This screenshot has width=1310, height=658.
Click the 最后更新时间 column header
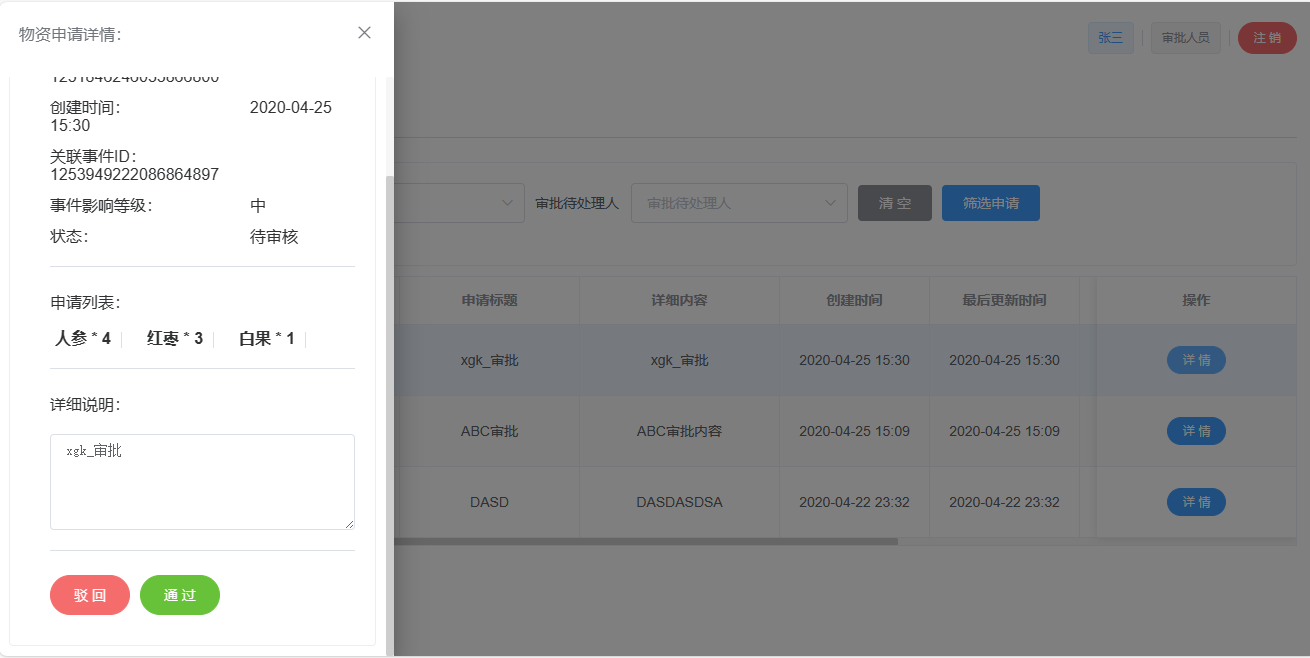[x=1004, y=299]
